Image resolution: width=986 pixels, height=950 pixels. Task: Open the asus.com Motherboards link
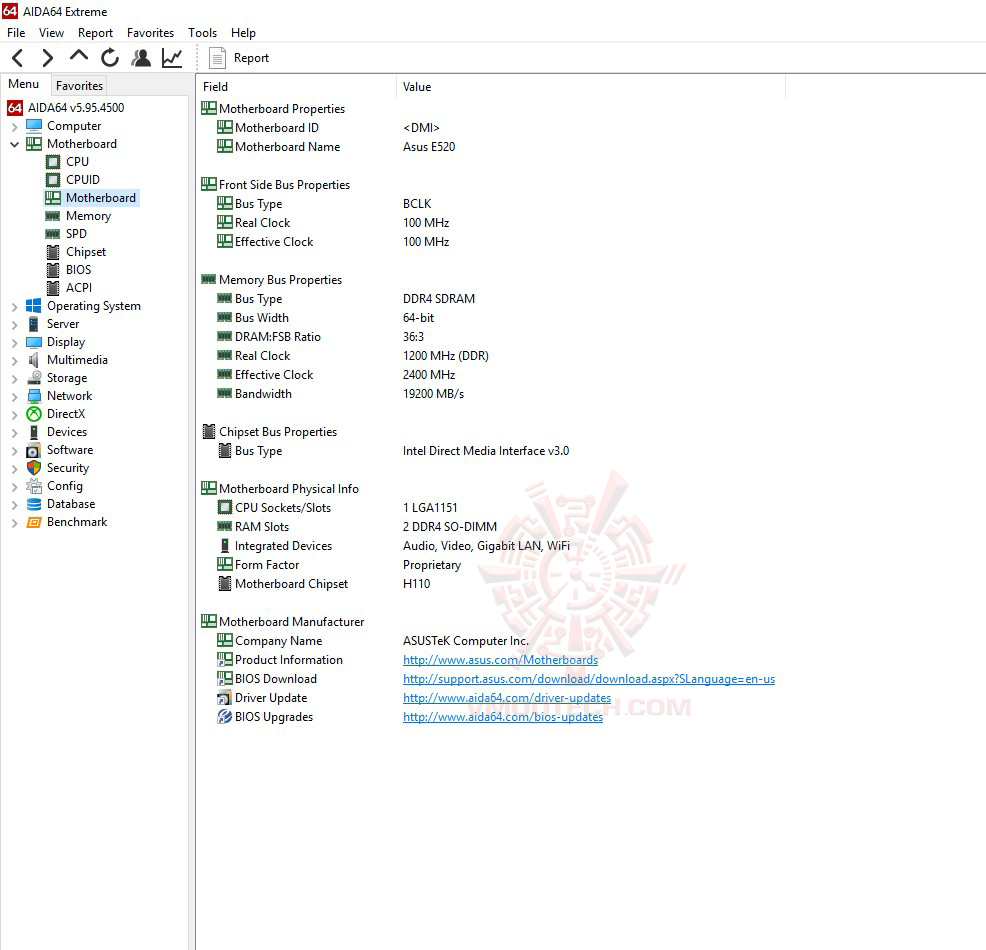tap(501, 660)
